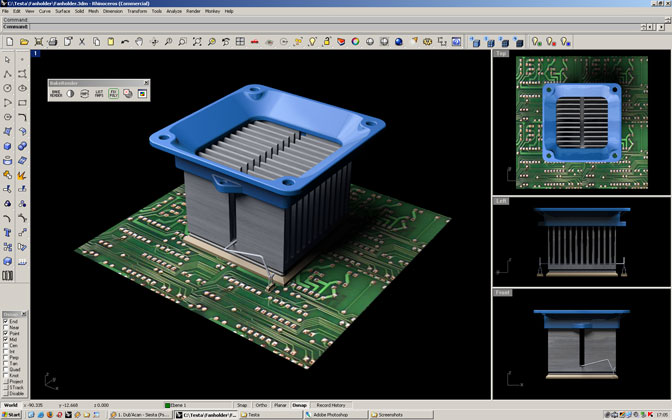
Task: Click the four-viewport layout icon
Action: (240, 42)
